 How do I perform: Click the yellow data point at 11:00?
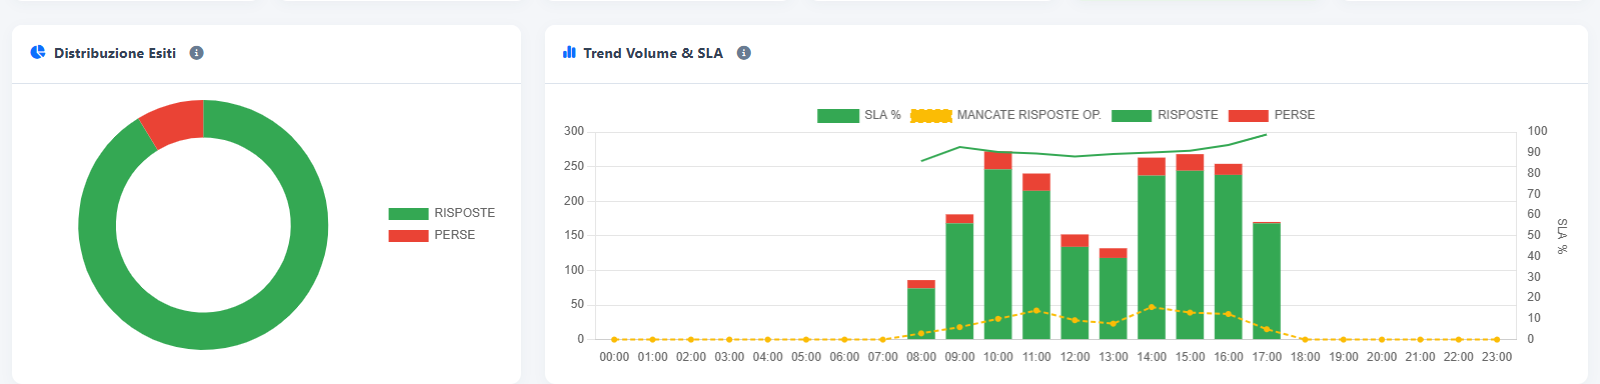1036,311
